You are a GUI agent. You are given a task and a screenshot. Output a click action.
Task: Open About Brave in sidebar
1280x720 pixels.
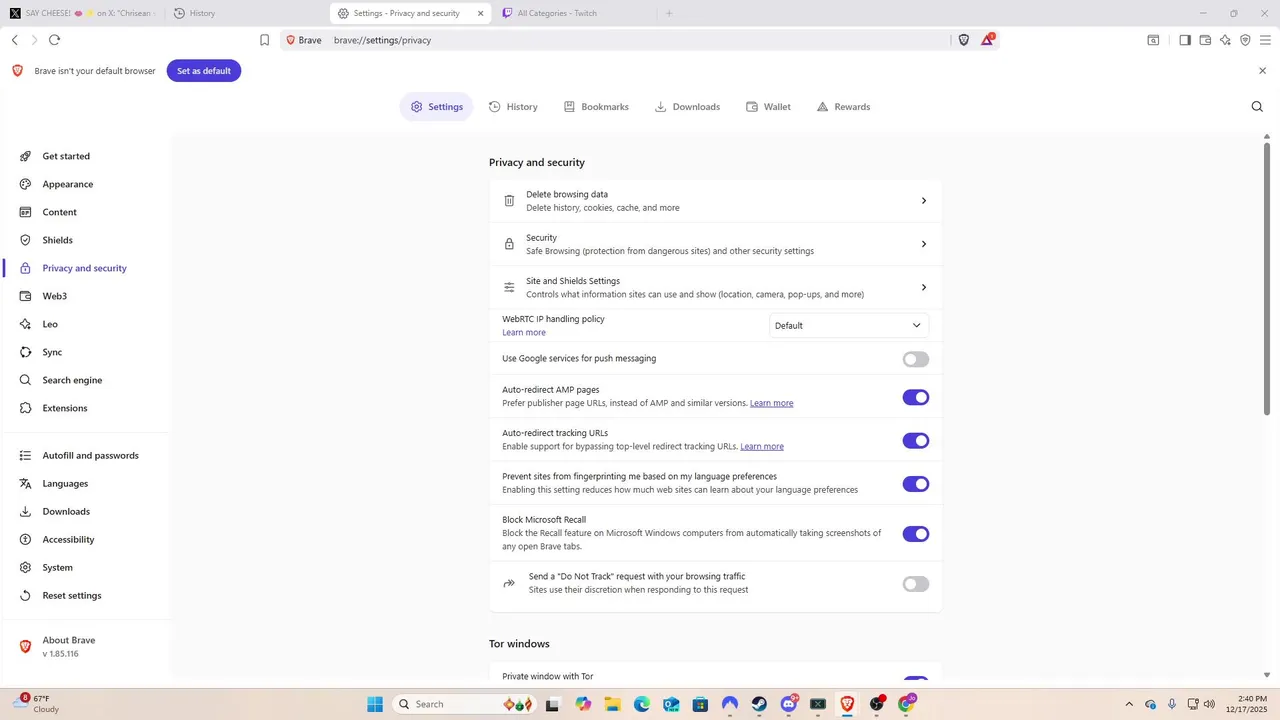pos(68,646)
